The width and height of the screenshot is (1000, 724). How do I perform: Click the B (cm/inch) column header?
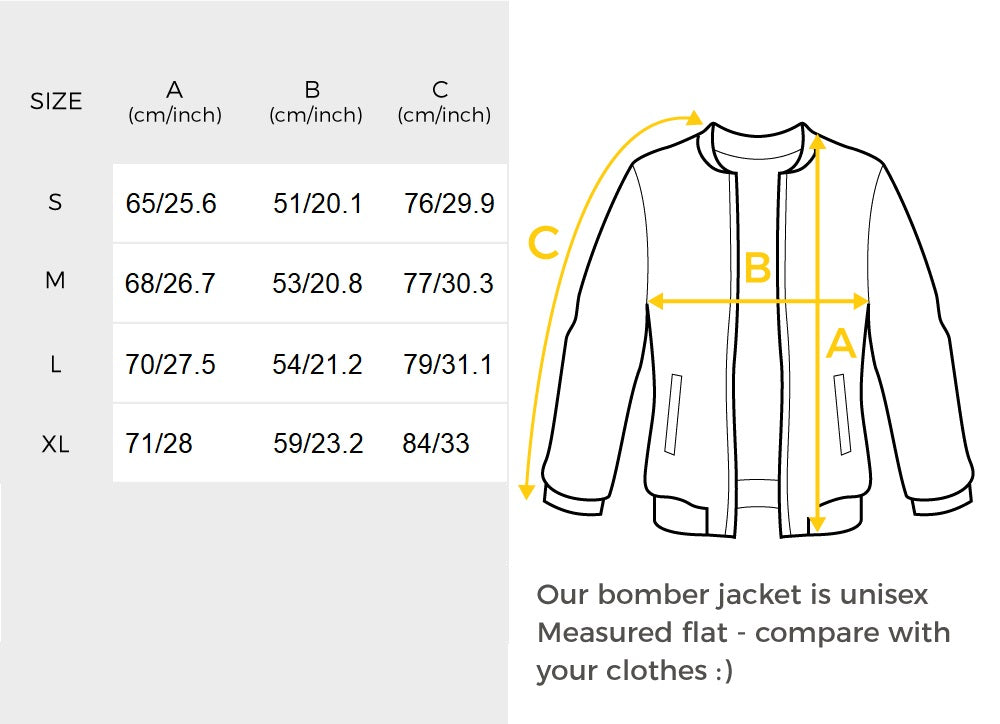click(x=314, y=101)
